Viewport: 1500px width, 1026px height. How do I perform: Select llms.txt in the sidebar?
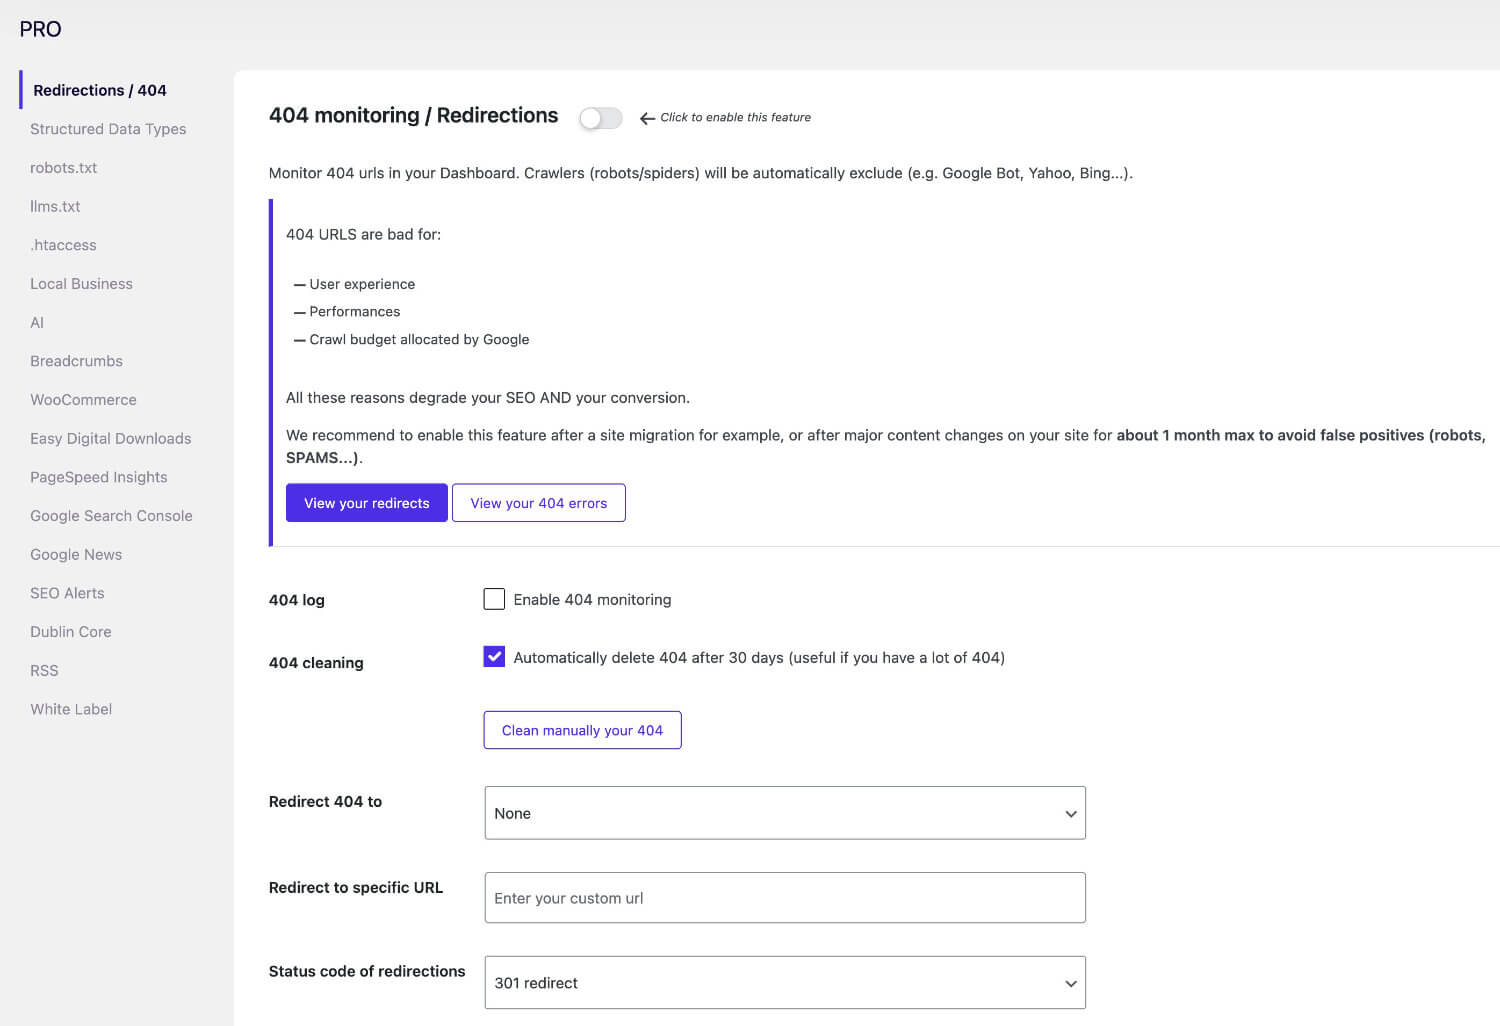coord(55,207)
